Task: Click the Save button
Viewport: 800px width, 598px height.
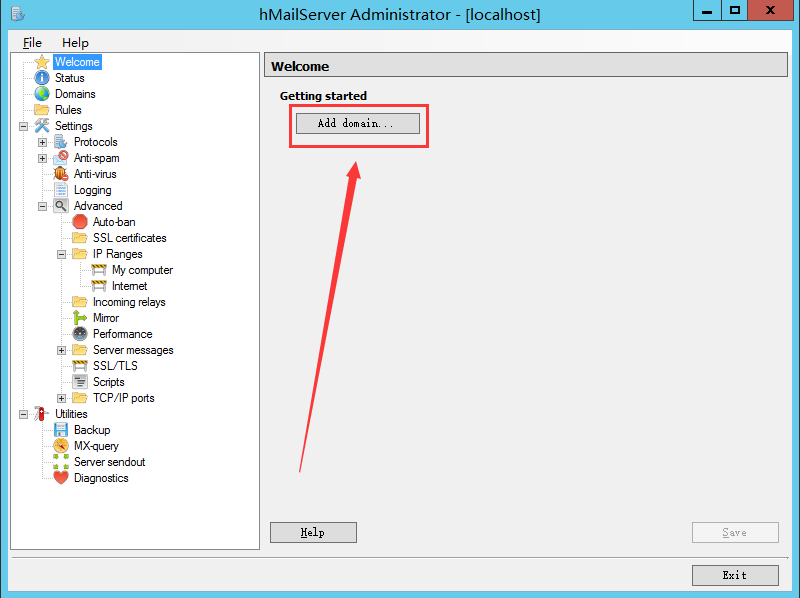Action: pos(735,532)
